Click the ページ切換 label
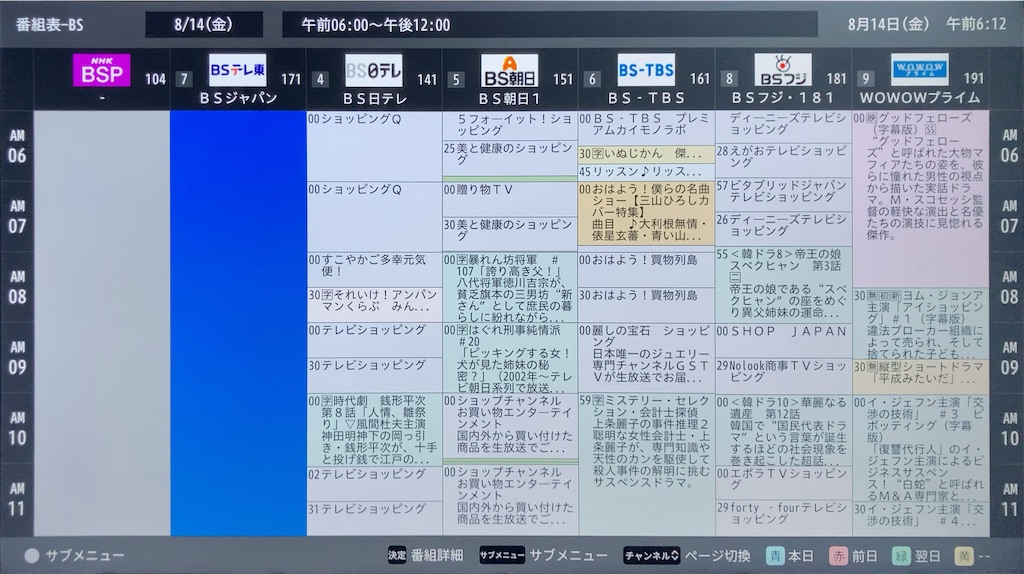This screenshot has width=1024, height=574. [x=717, y=556]
